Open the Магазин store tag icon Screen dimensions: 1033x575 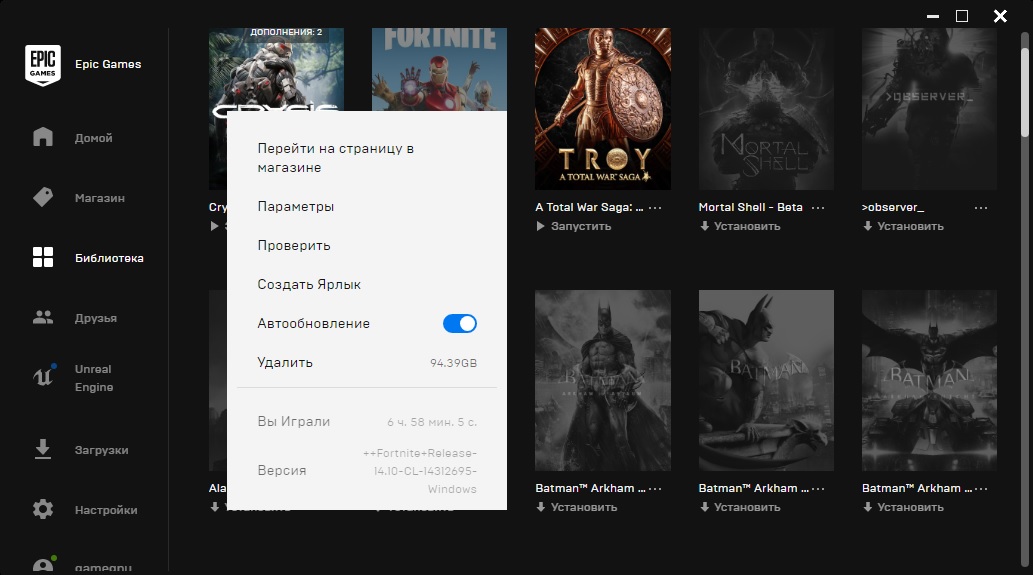(43, 197)
